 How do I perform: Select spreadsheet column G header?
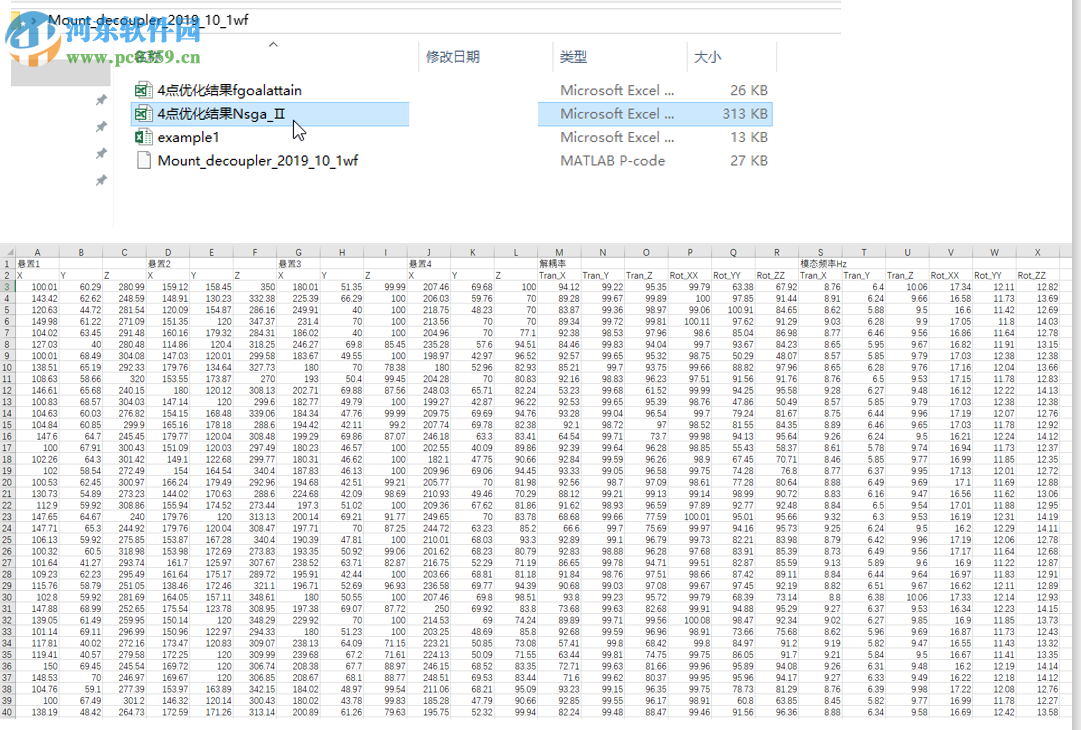(299, 252)
